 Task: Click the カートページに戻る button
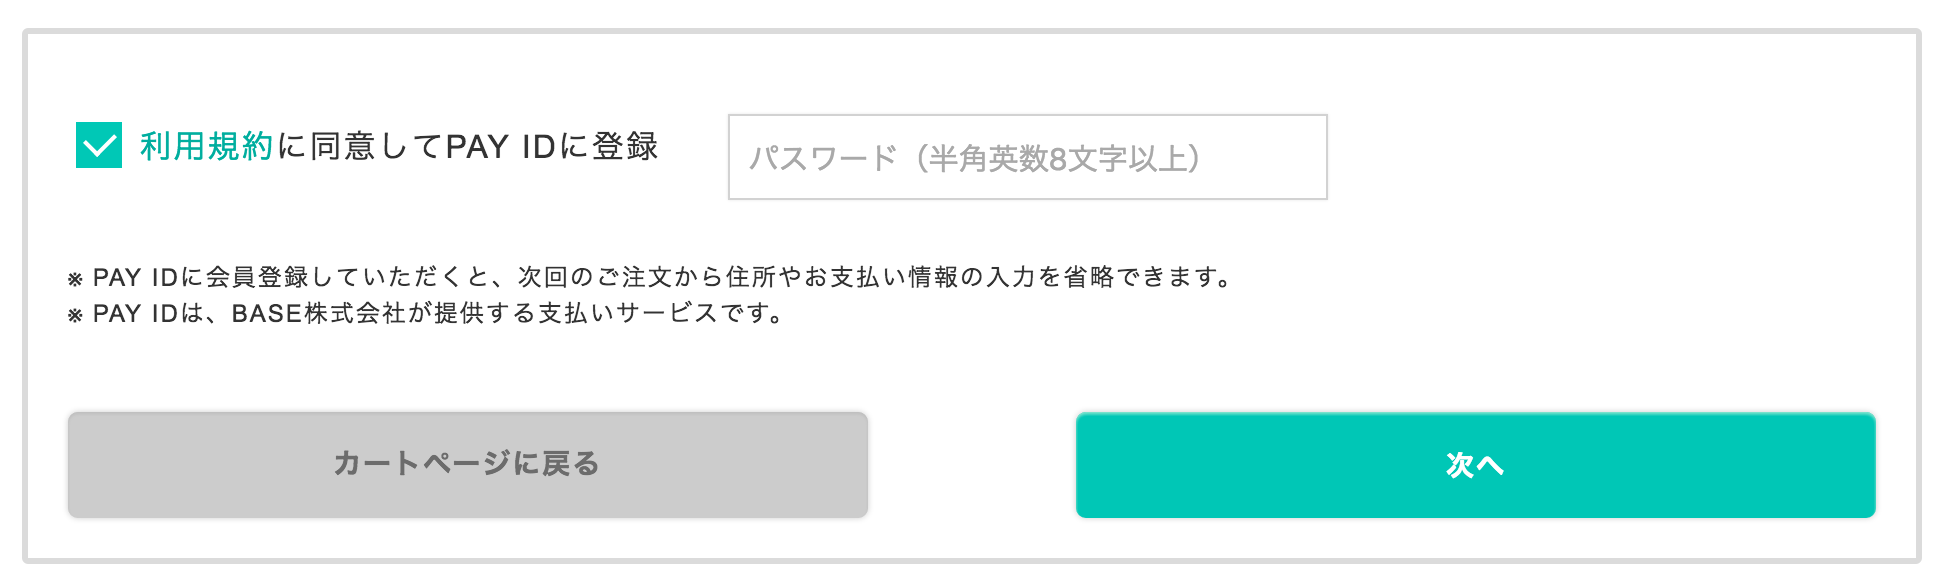(x=467, y=465)
